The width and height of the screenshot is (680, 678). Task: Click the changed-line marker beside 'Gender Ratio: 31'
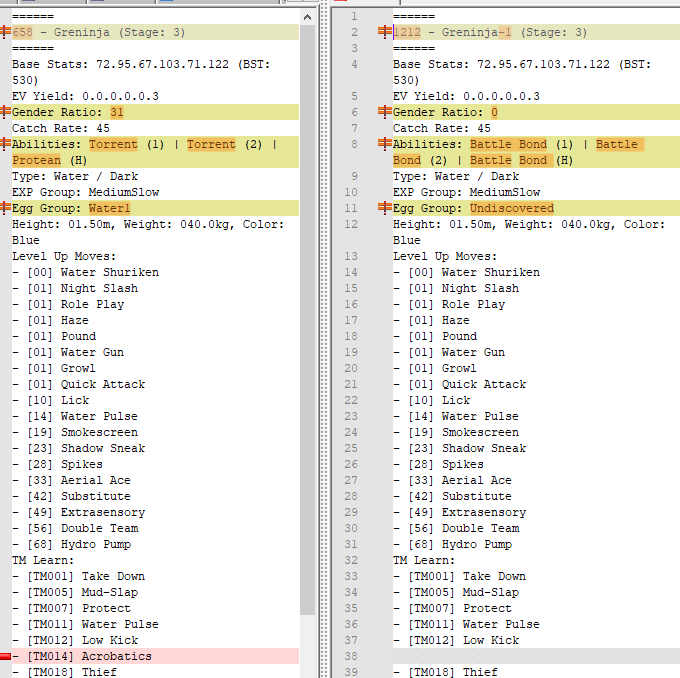tap(5, 112)
